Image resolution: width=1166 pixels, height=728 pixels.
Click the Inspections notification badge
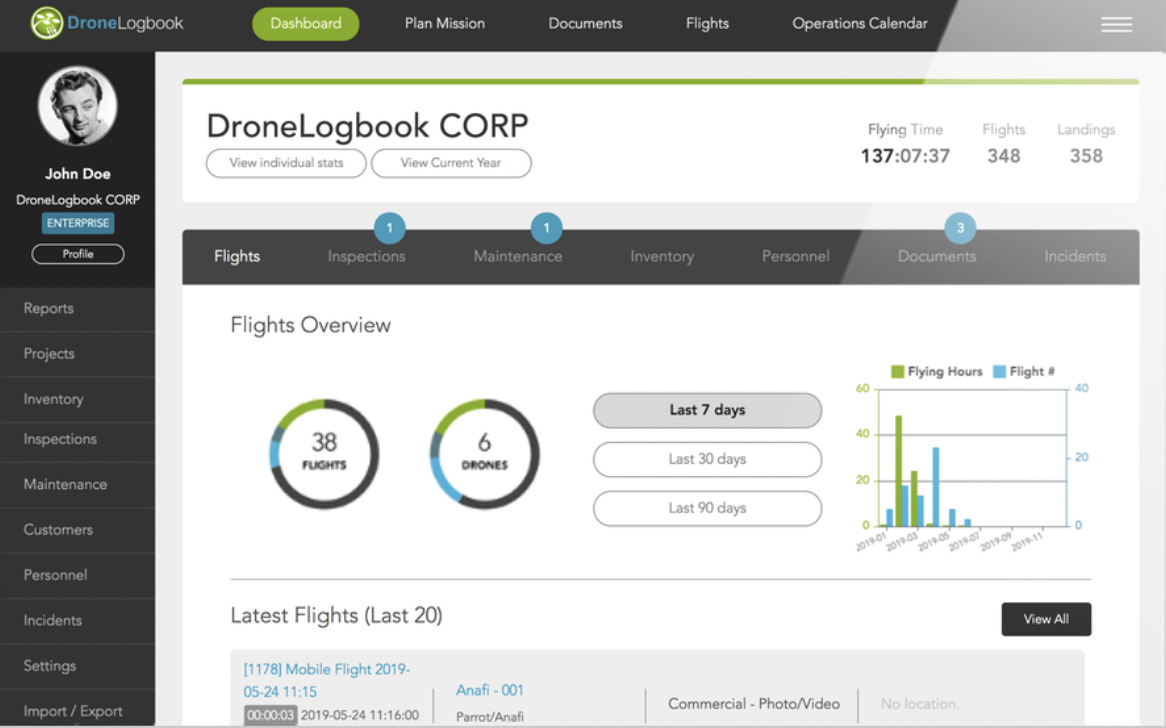[x=389, y=228]
